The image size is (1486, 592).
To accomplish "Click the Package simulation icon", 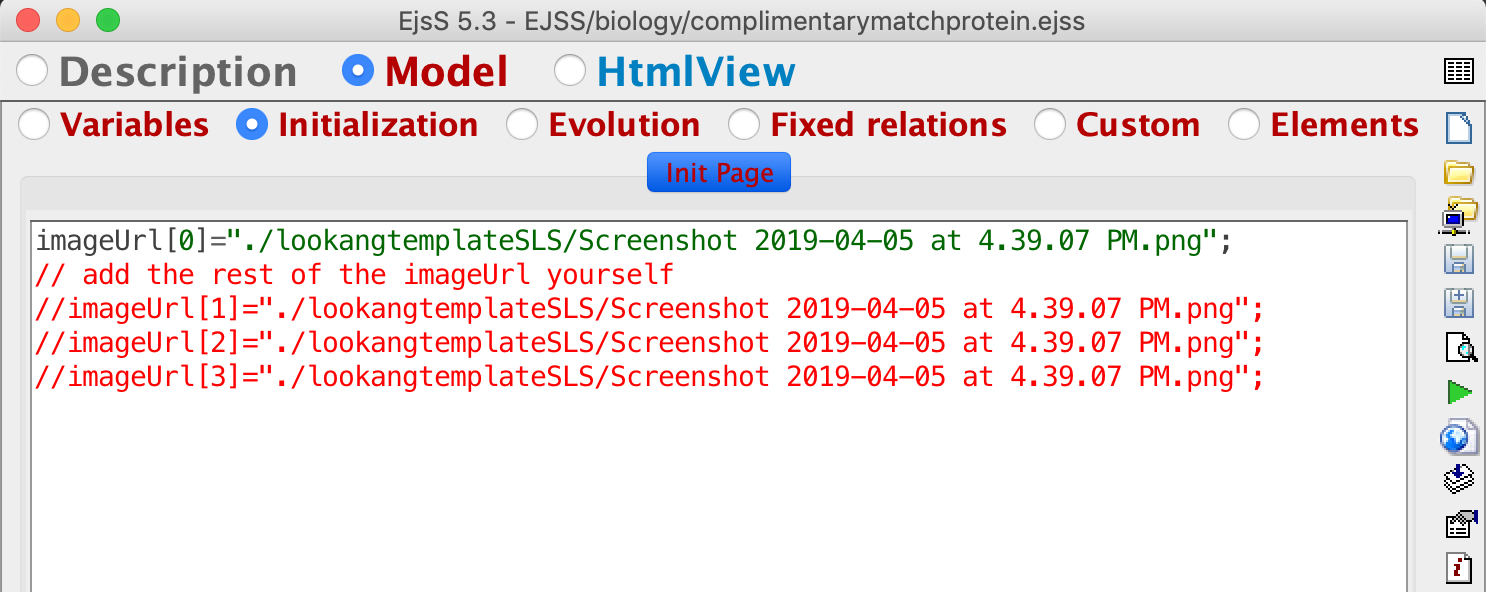I will 1460,481.
